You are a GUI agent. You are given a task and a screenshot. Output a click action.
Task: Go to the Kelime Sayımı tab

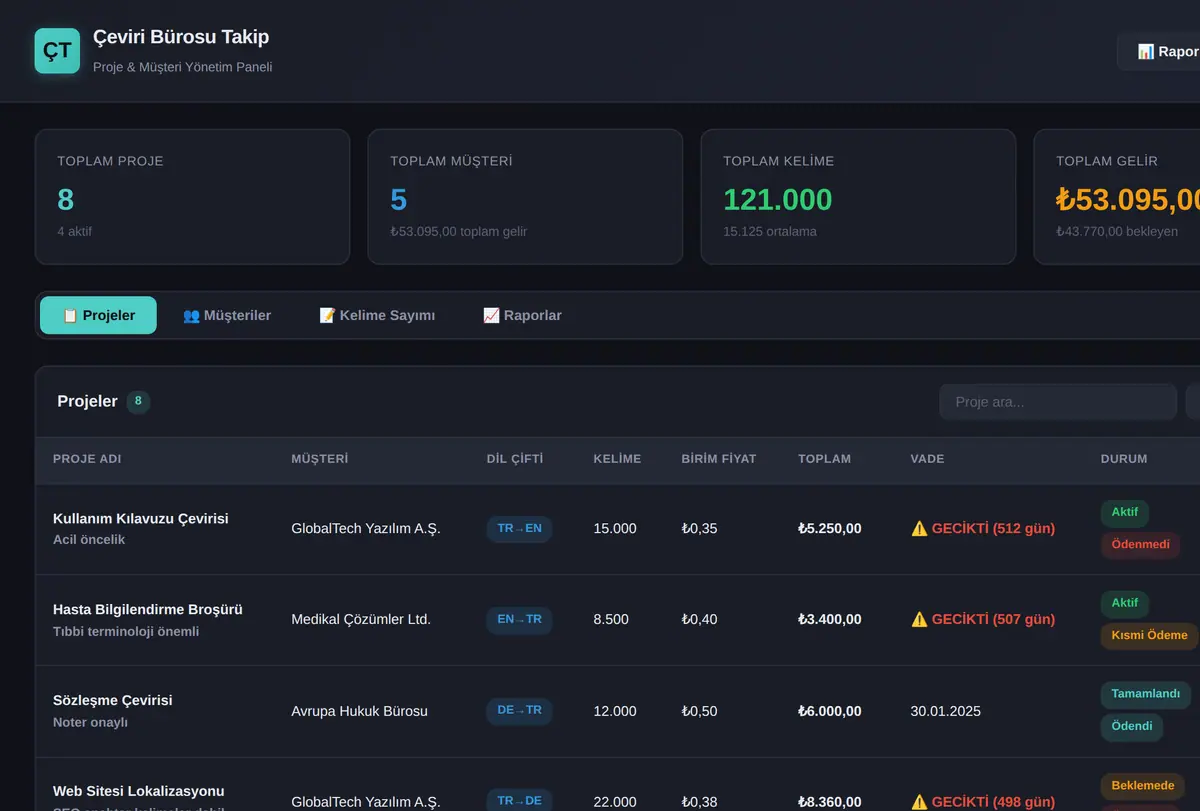tap(377, 315)
